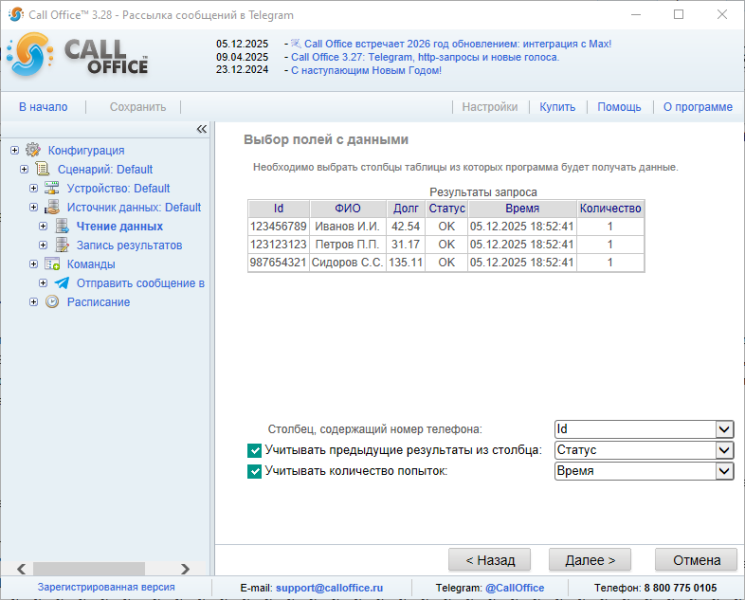
Task: Click the Id column header
Action: click(x=279, y=208)
